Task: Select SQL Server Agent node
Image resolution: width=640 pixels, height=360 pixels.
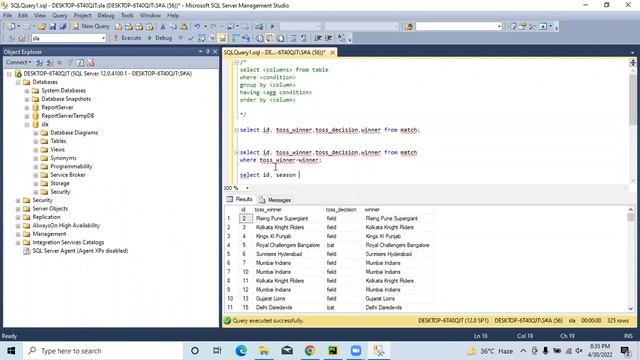Action: [x=80, y=251]
